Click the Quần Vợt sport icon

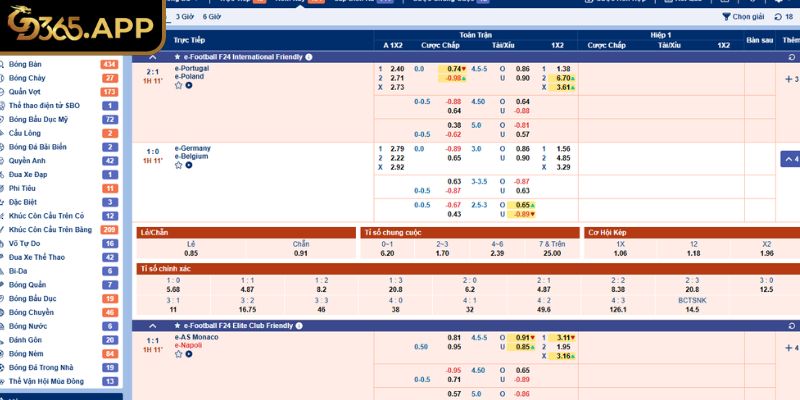[4, 92]
